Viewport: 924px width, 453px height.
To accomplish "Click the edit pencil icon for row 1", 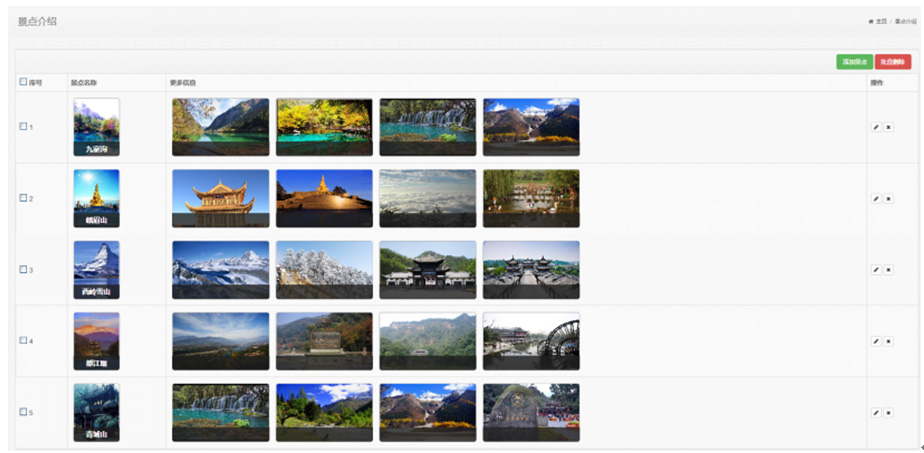I will (876, 127).
